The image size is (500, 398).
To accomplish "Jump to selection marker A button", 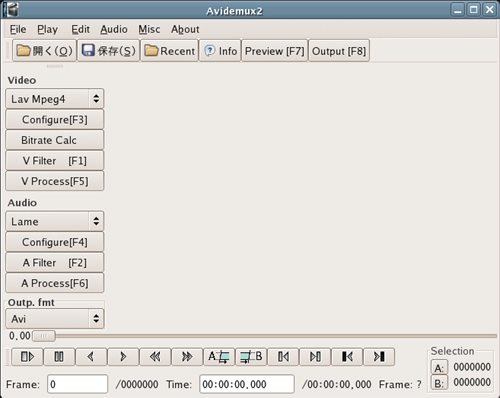I will point(439,368).
